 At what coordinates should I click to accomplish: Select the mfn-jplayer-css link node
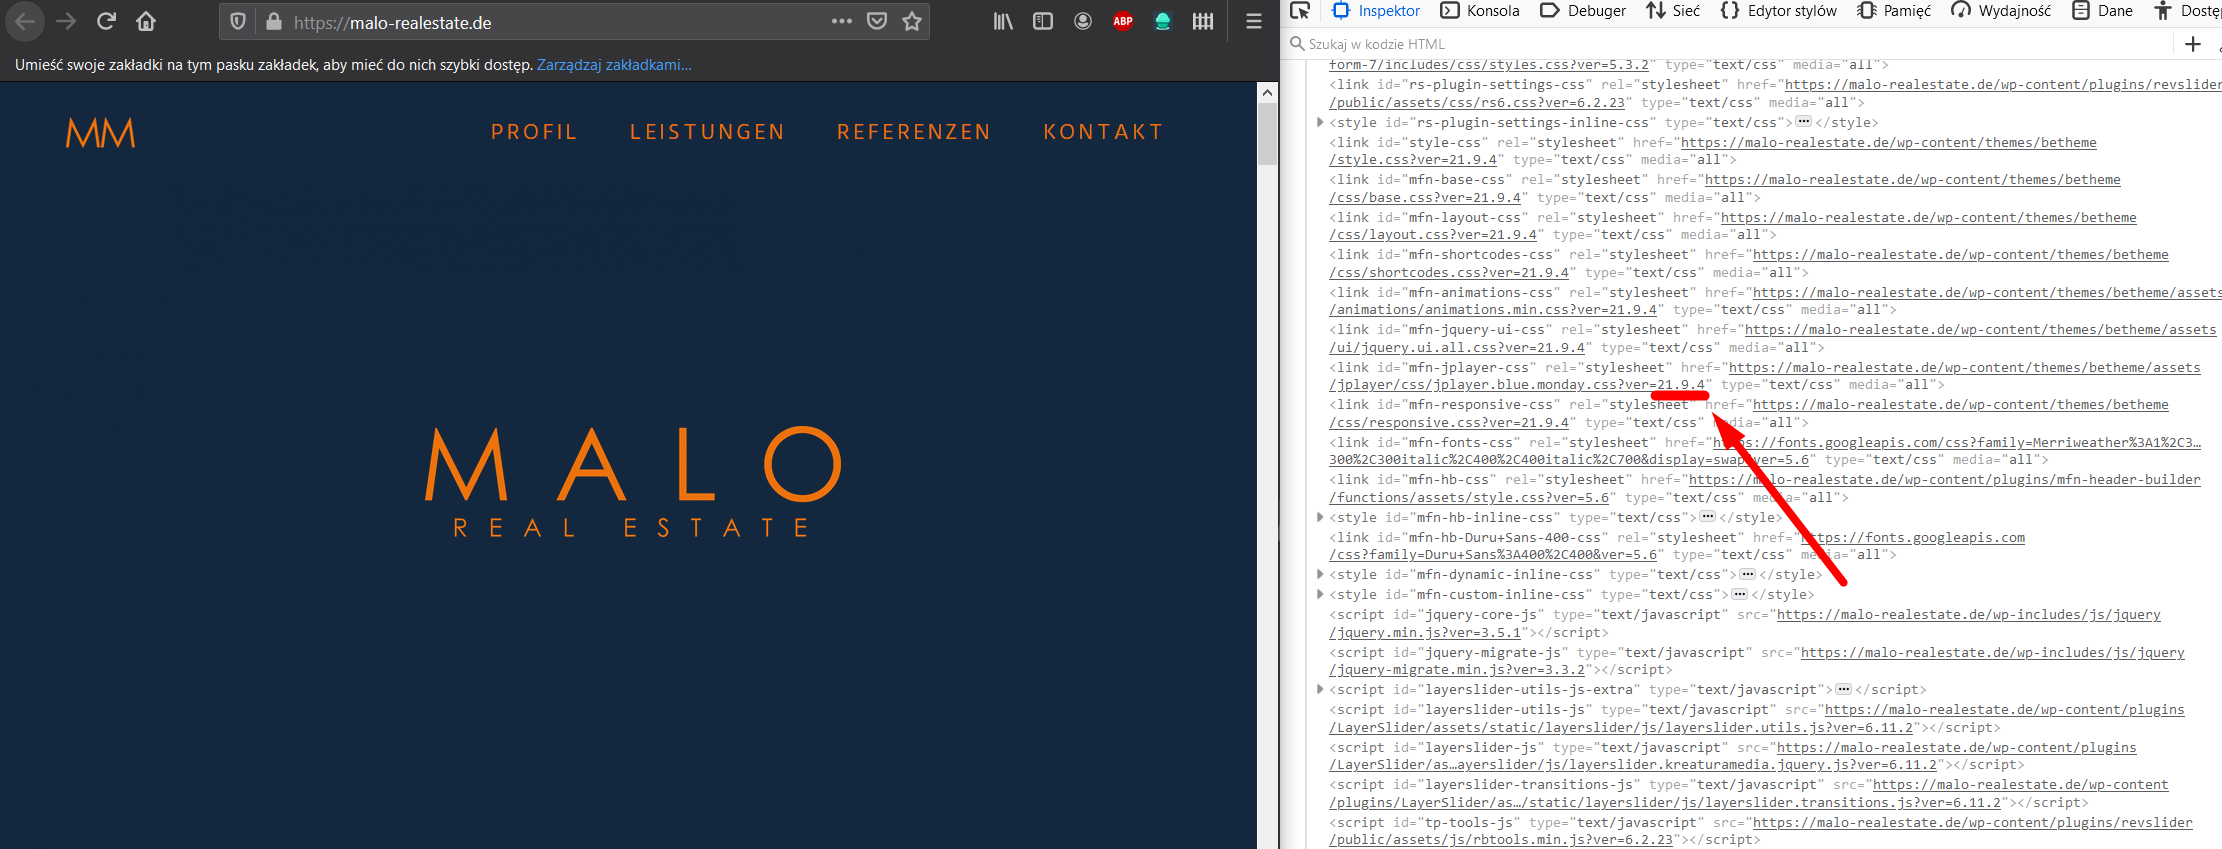(1765, 376)
